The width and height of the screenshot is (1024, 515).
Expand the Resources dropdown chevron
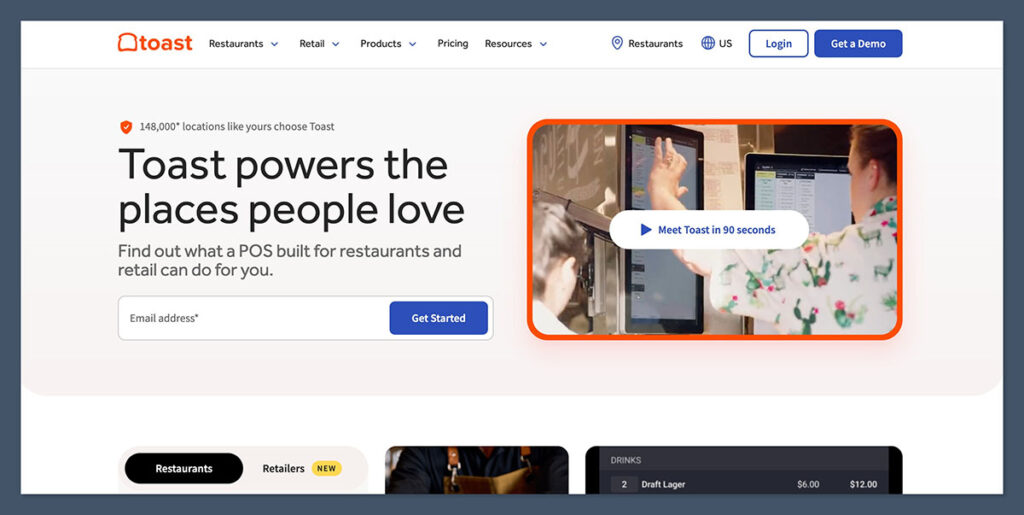(x=543, y=44)
